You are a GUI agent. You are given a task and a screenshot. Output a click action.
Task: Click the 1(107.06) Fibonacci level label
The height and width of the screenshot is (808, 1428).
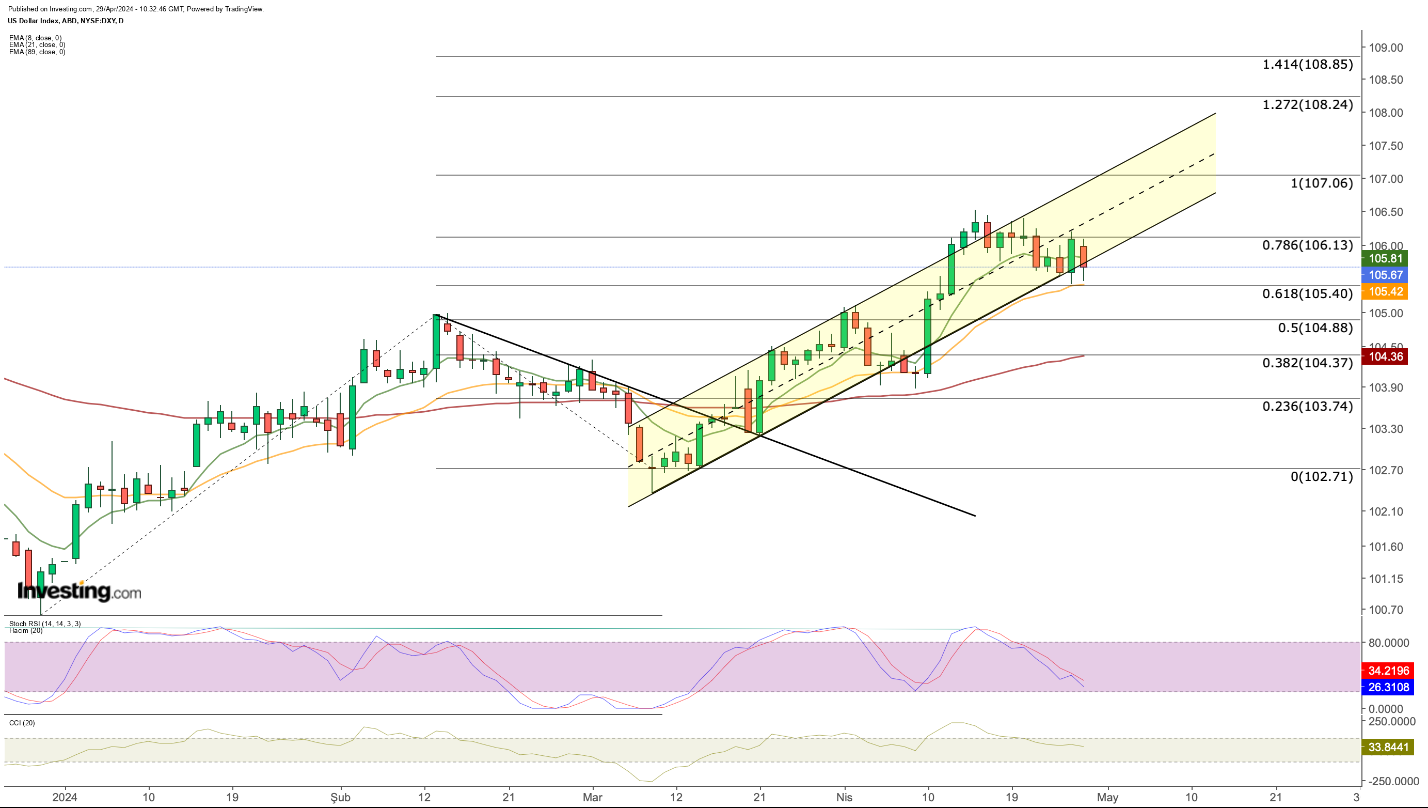pyautogui.click(x=1320, y=183)
